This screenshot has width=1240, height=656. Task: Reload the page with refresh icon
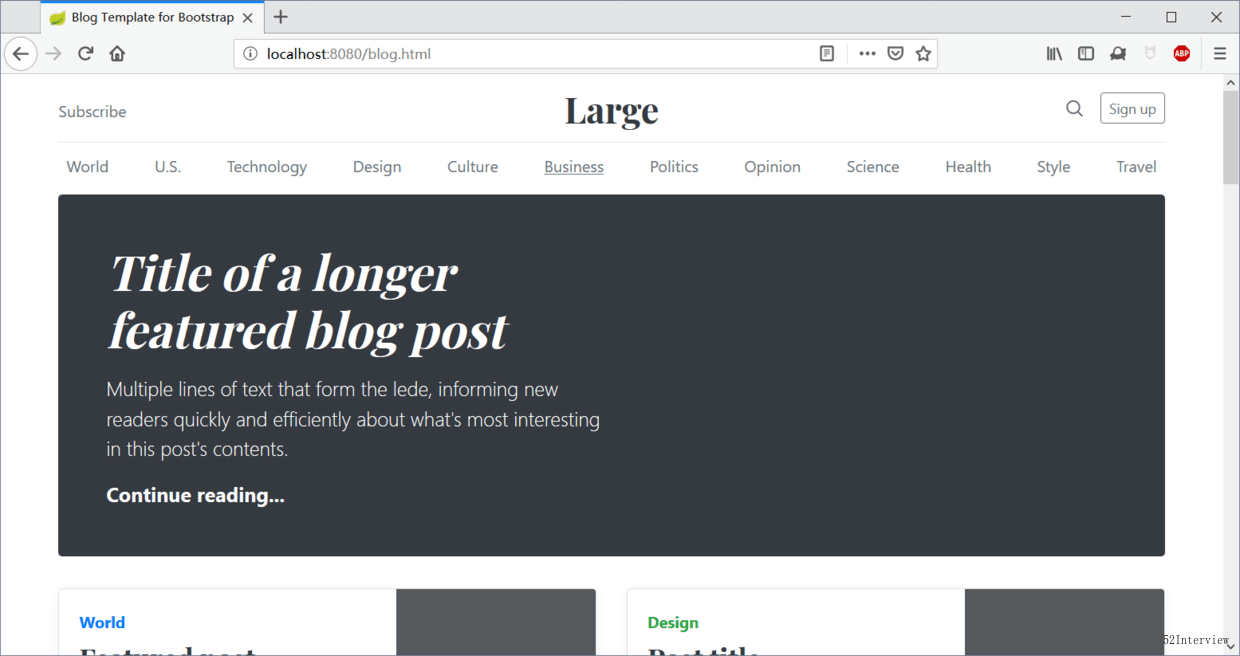86,54
